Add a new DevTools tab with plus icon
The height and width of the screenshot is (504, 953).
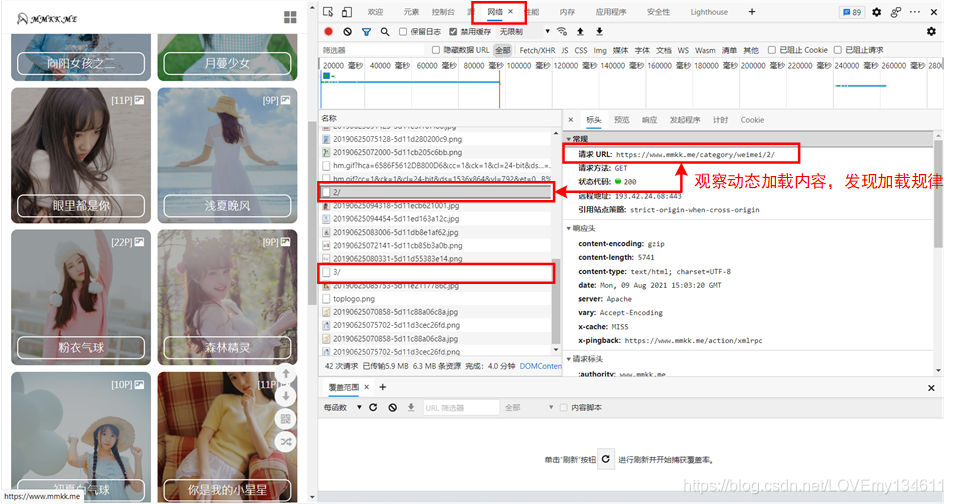[752, 12]
